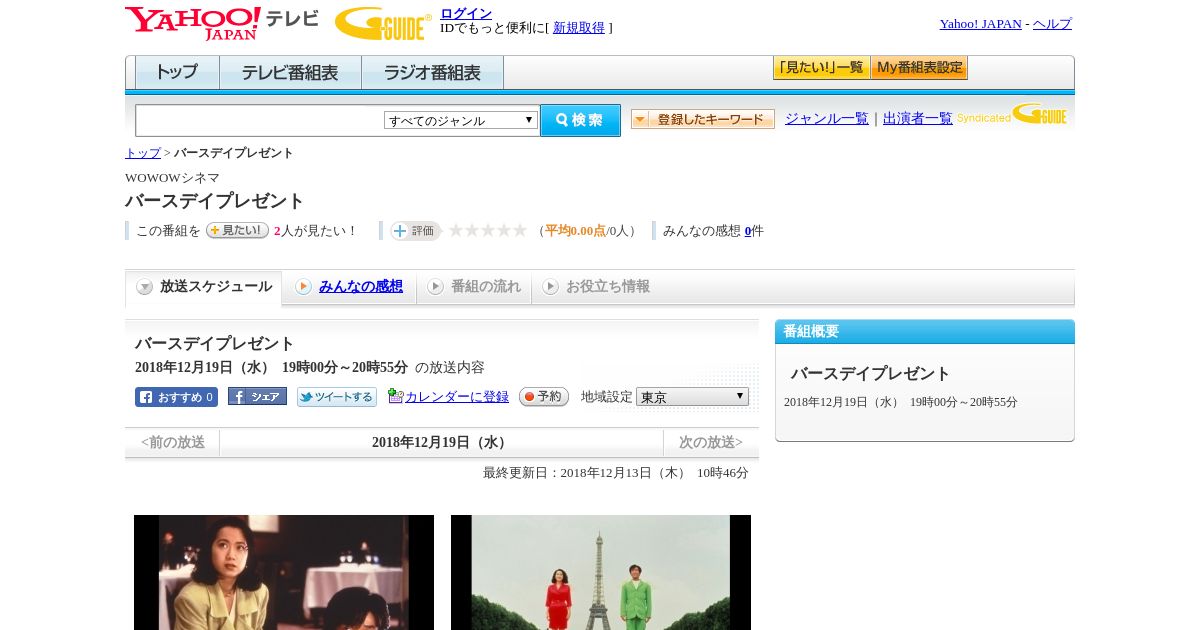This screenshot has width=1200, height=630.
Task: Click the ツイートする button
Action: coord(337,397)
